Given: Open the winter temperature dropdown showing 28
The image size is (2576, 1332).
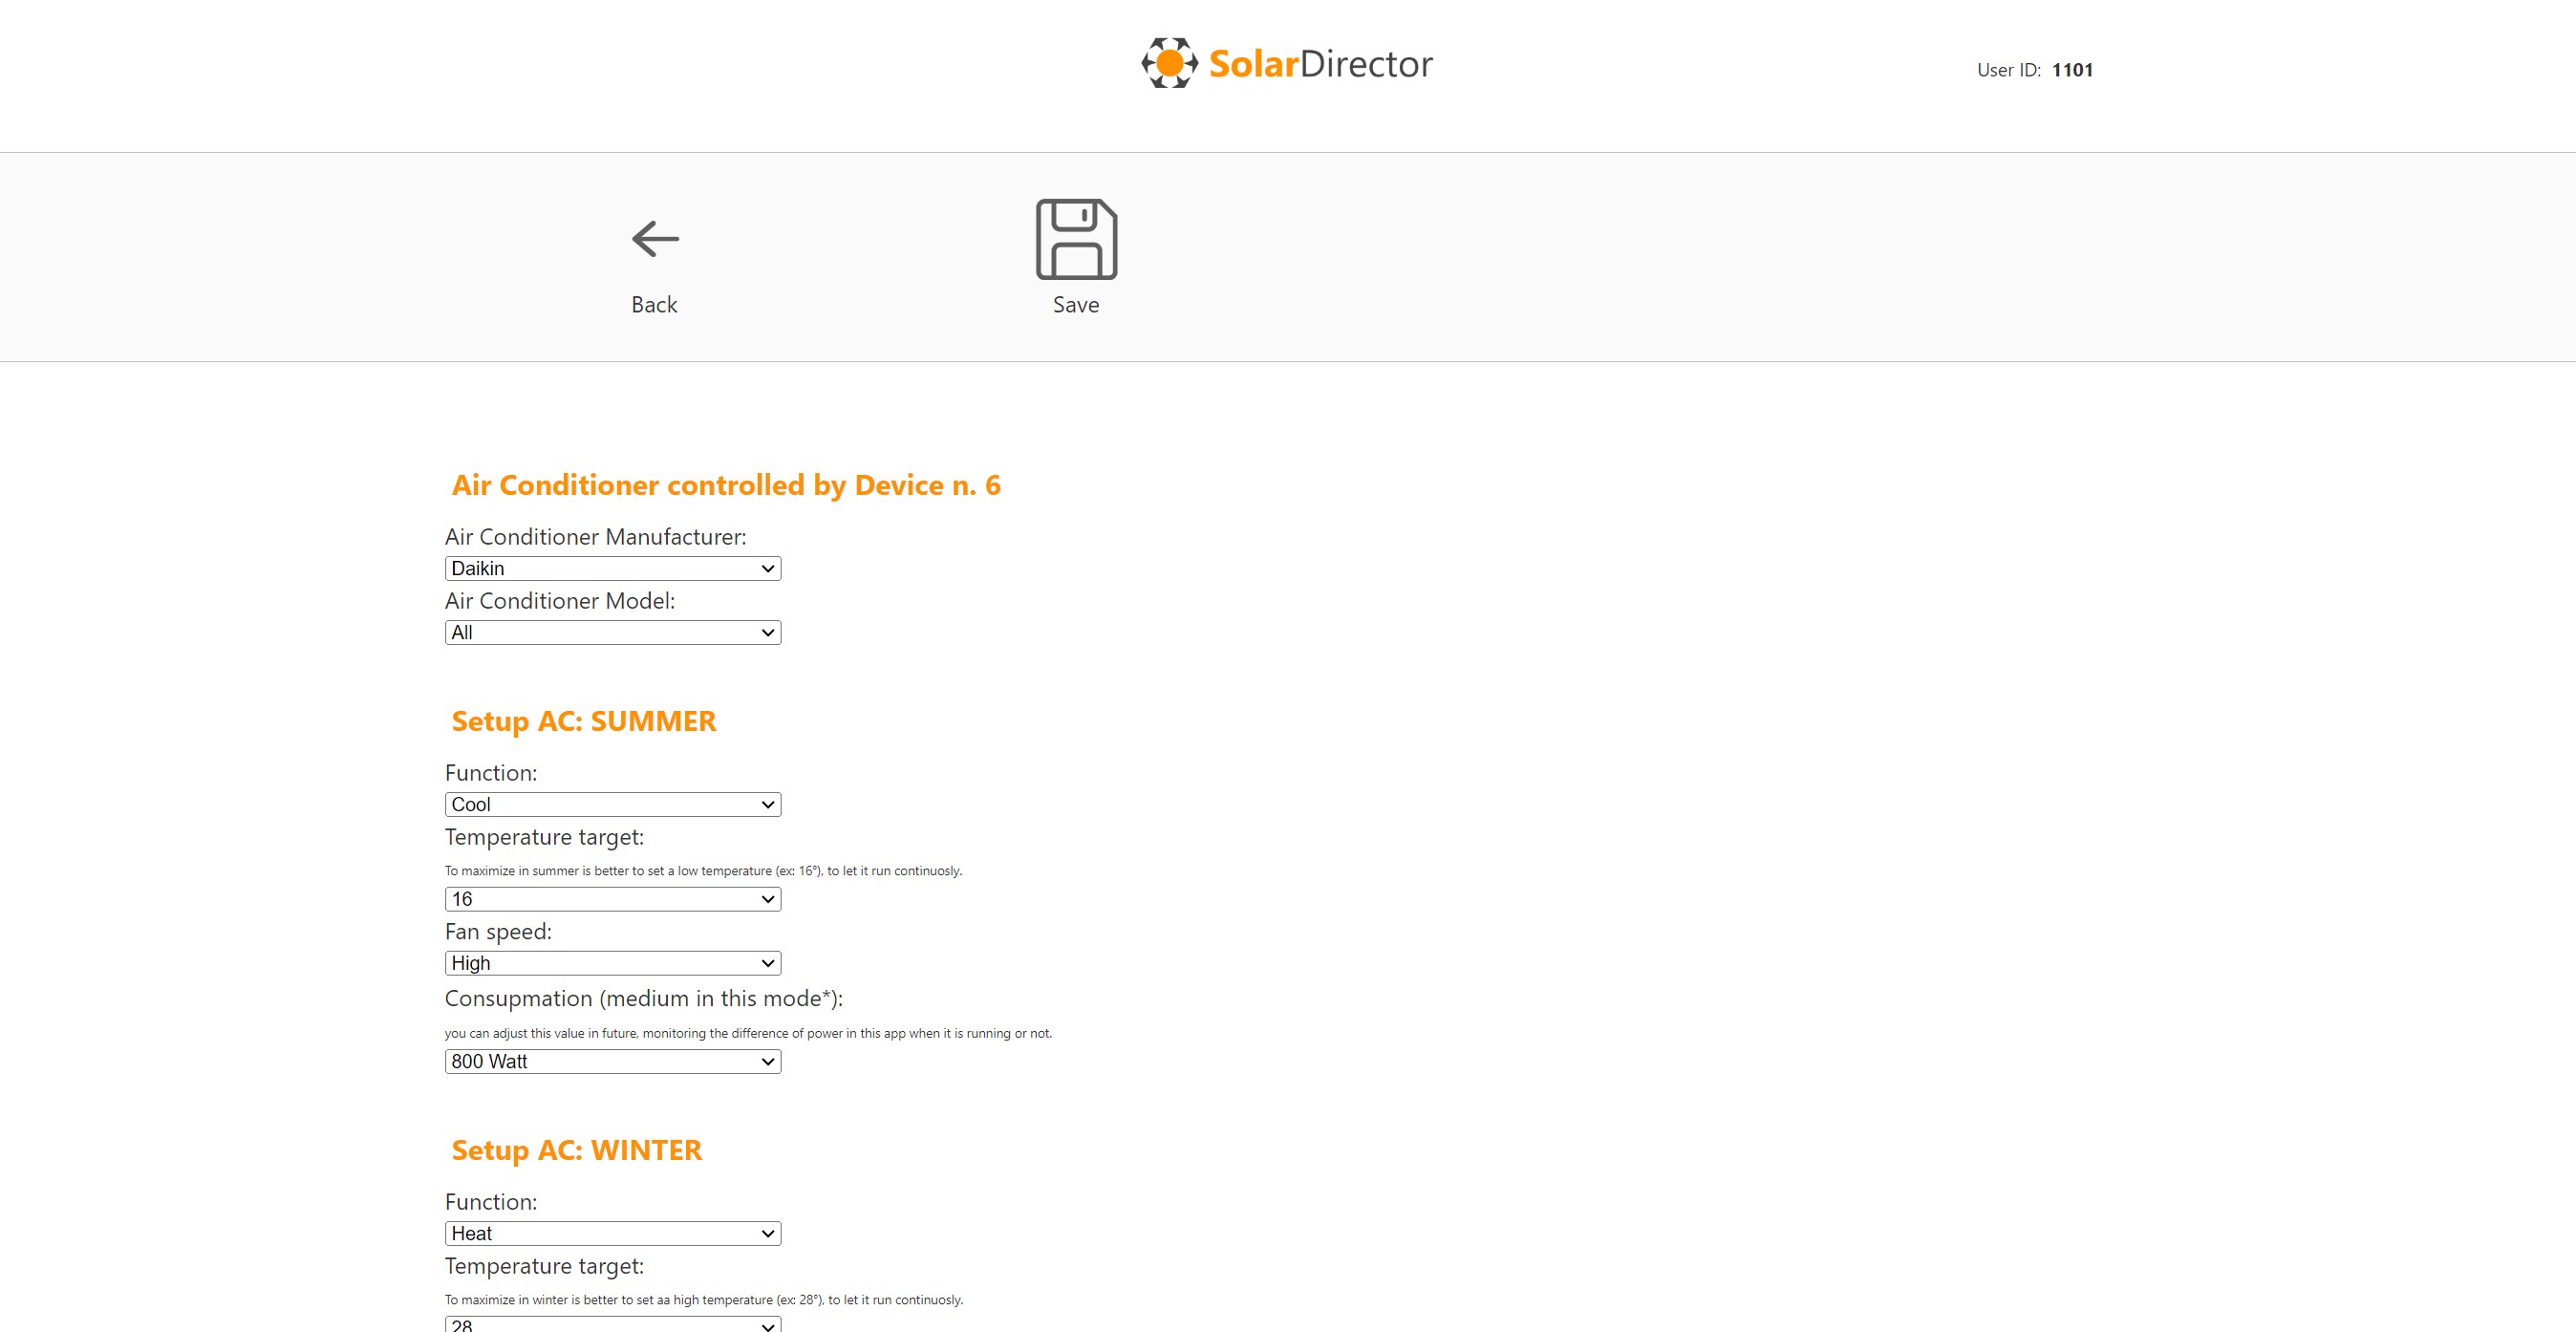Looking at the screenshot, I should coord(612,1324).
